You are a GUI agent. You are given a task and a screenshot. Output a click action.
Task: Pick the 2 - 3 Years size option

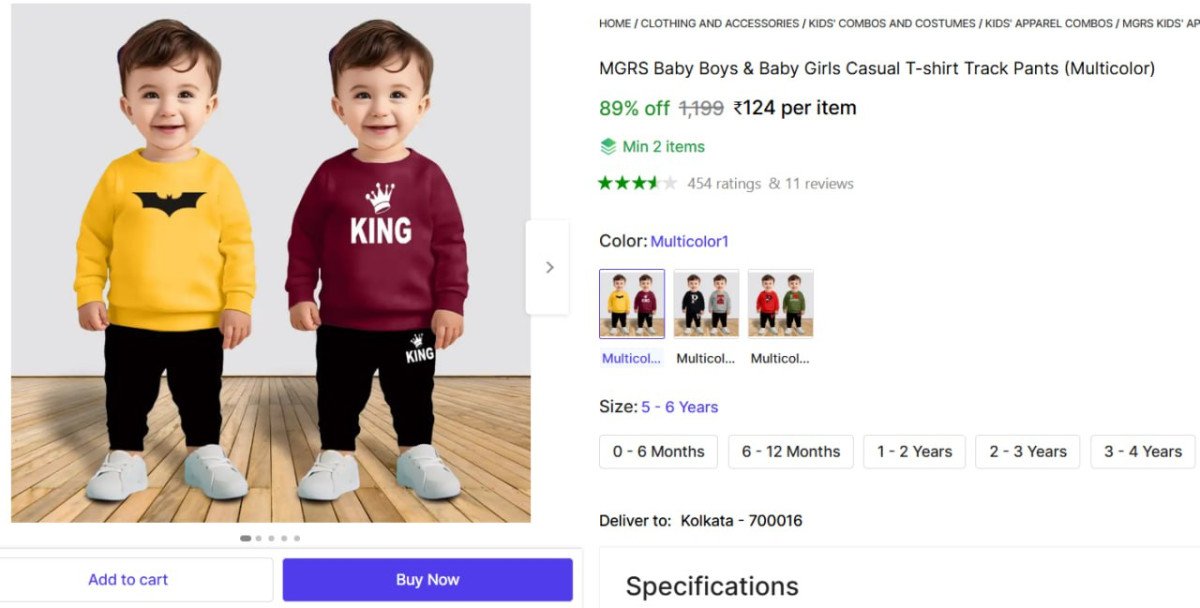pyautogui.click(x=1028, y=452)
